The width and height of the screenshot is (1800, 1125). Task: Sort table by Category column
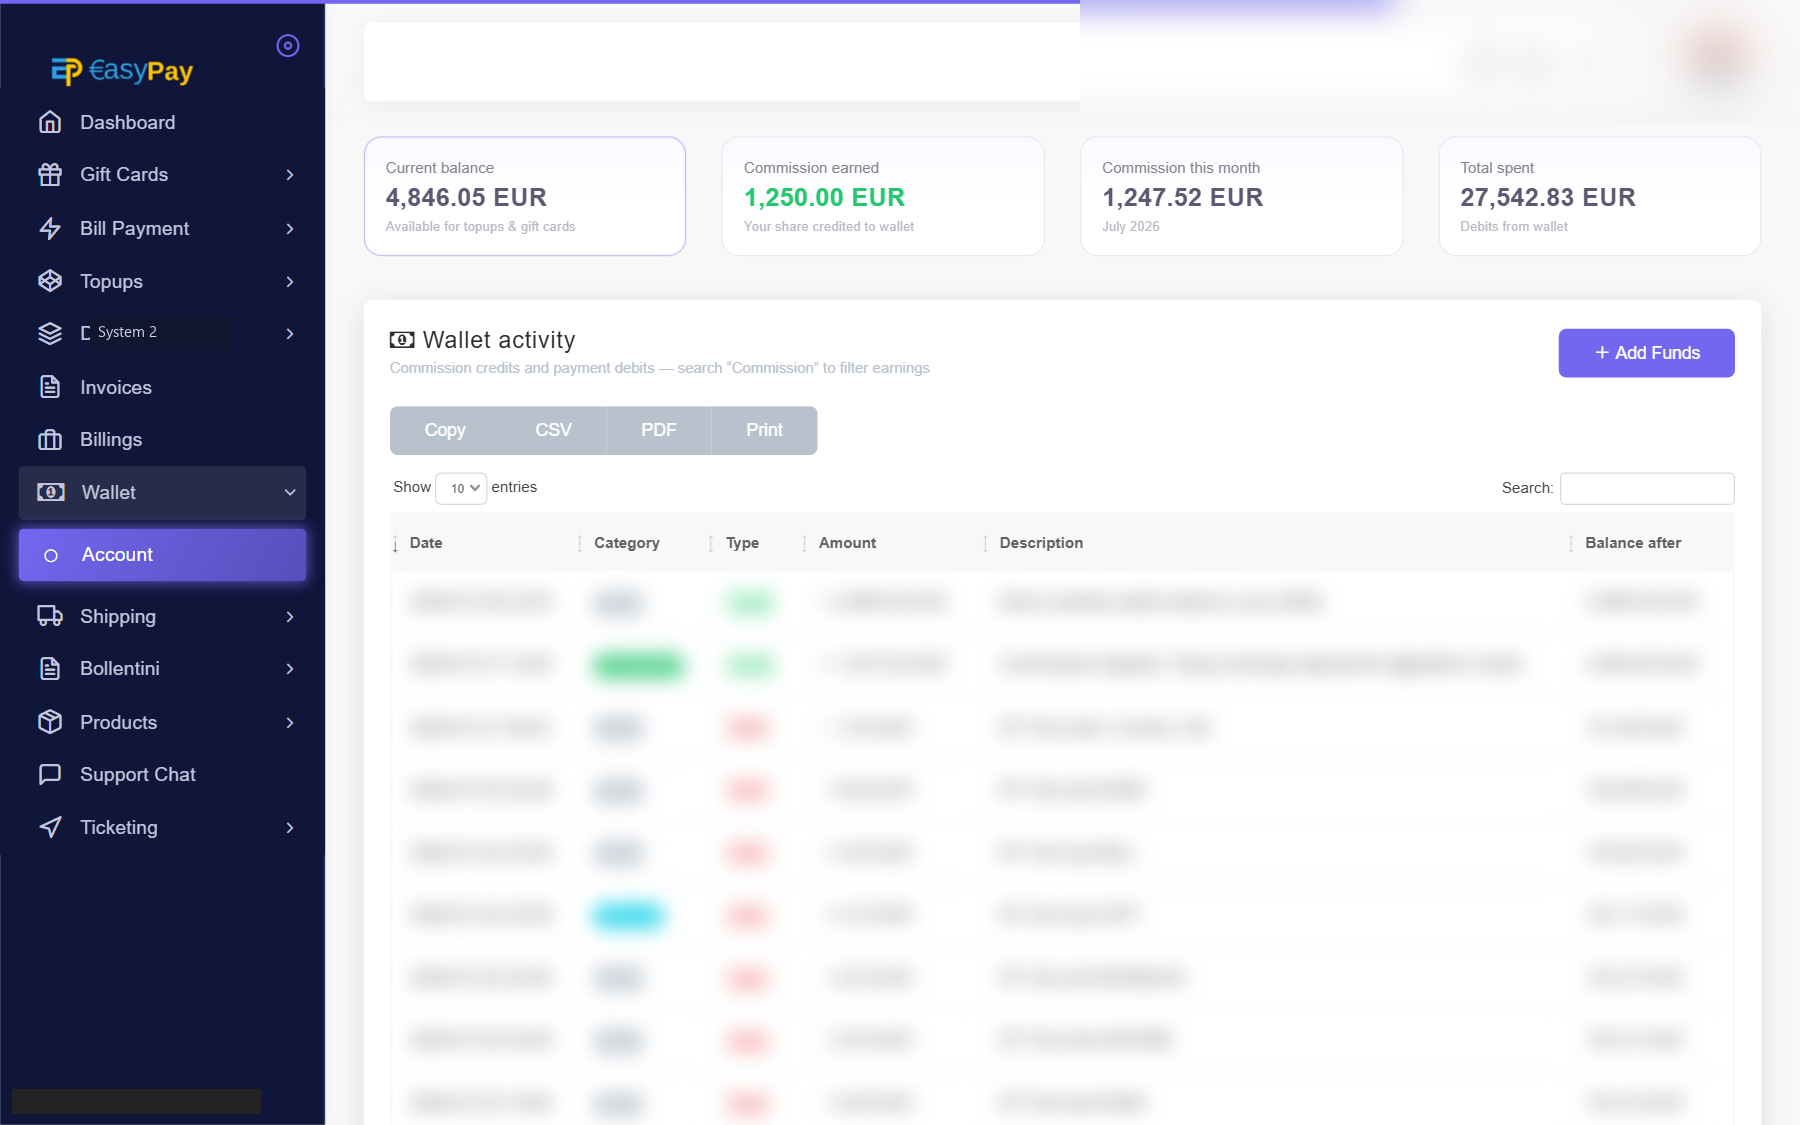click(641, 543)
